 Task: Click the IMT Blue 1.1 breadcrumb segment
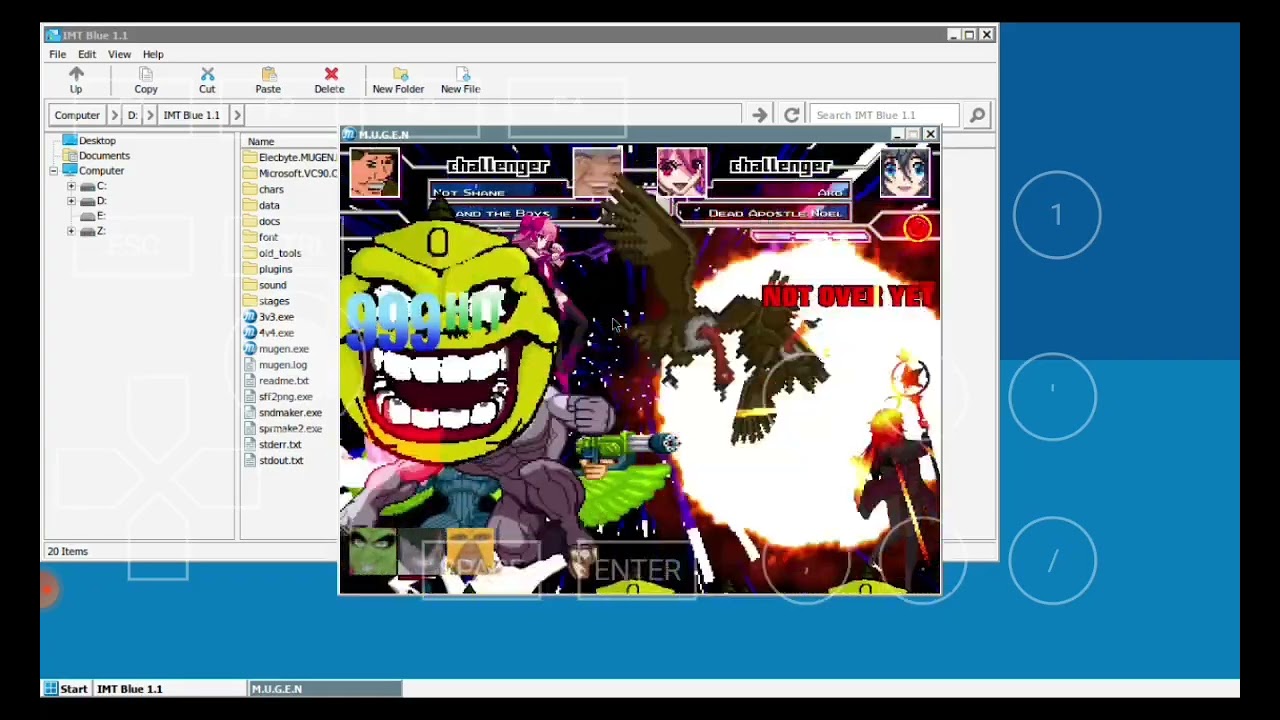coord(192,115)
